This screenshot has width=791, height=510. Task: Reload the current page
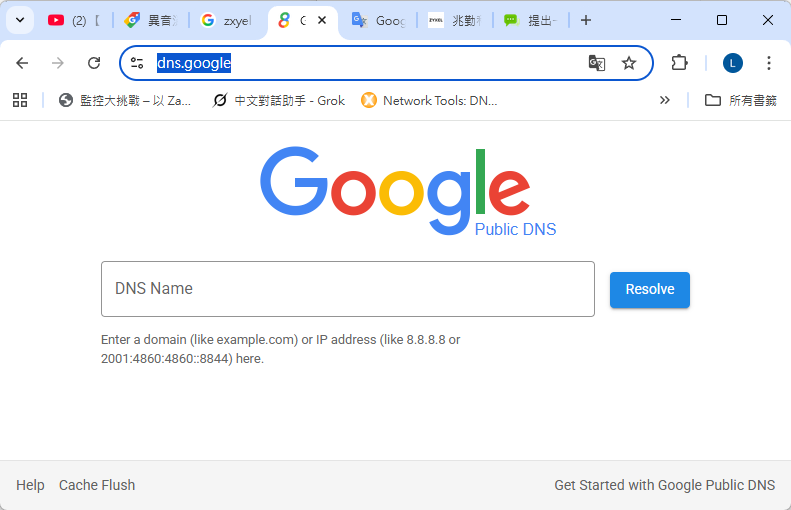pos(94,63)
